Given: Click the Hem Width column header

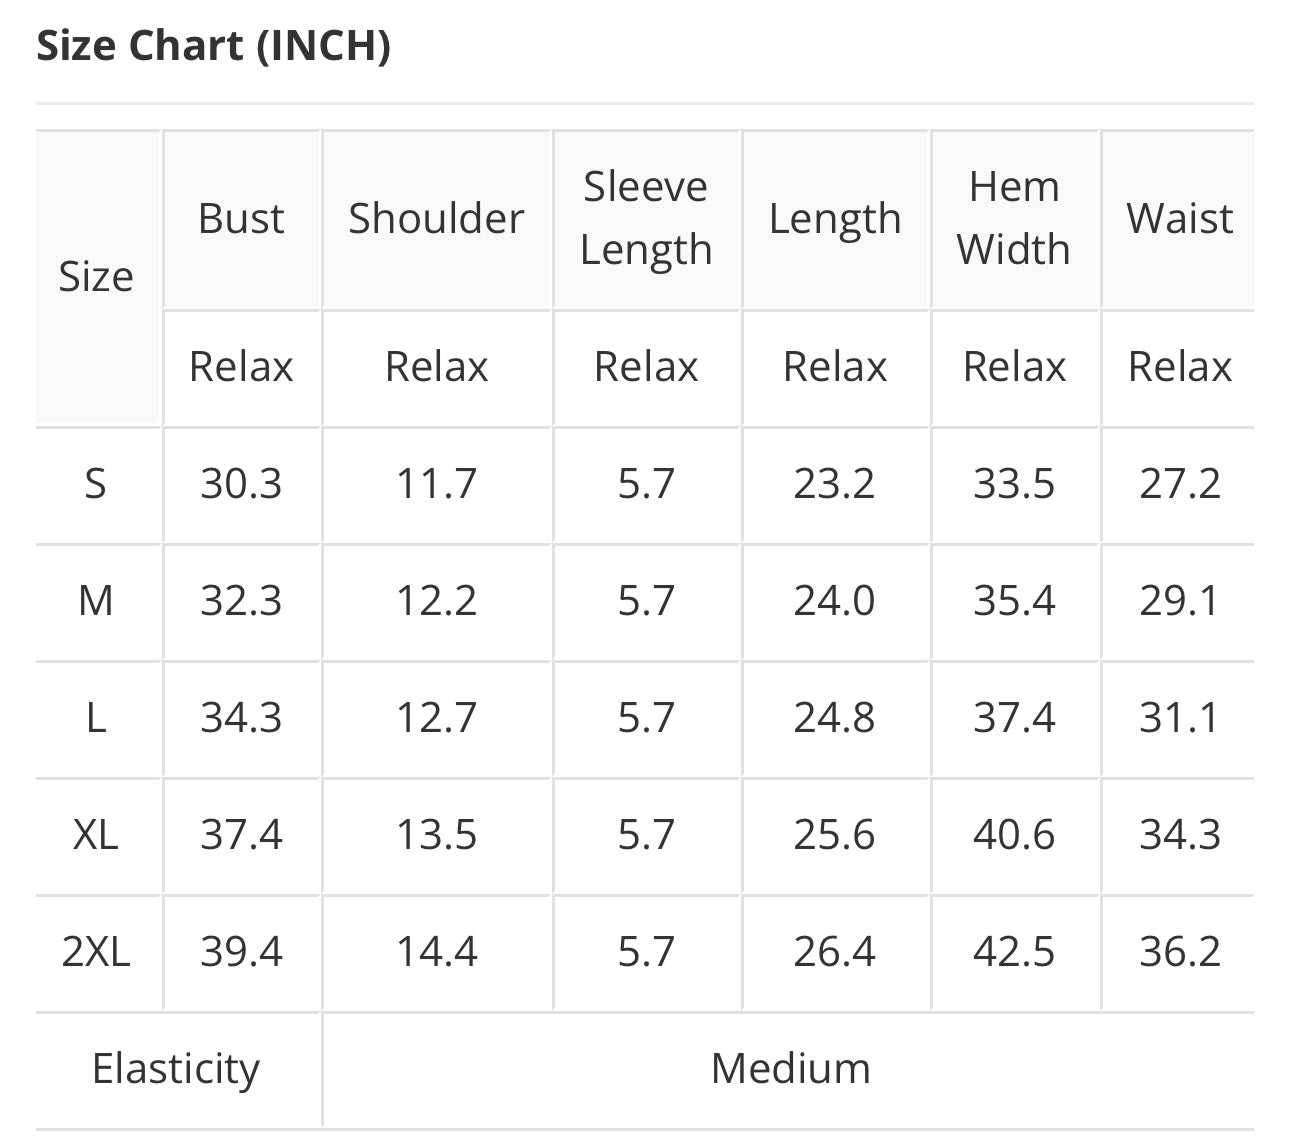Looking at the screenshot, I should click(x=1014, y=218).
